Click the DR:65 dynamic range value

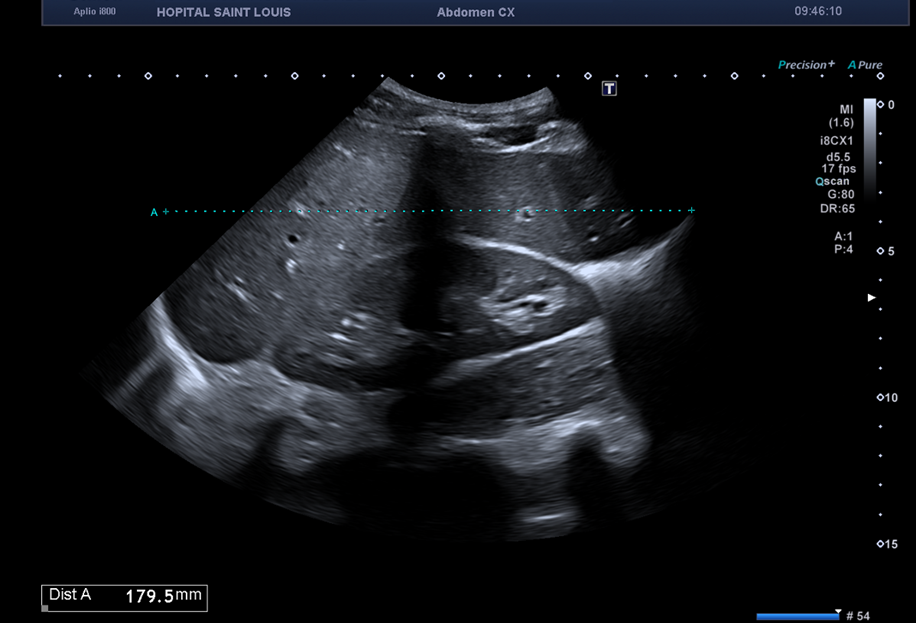(837, 208)
